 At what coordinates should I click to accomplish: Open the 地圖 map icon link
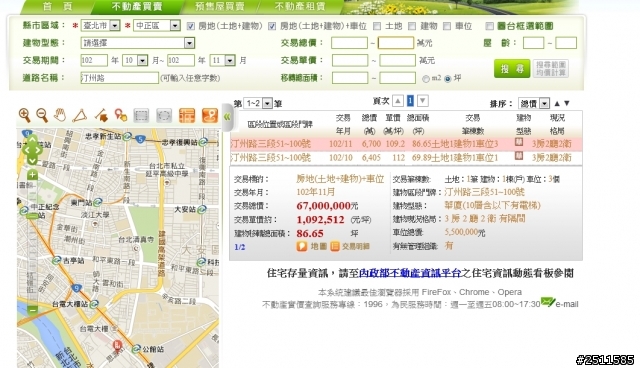point(312,246)
